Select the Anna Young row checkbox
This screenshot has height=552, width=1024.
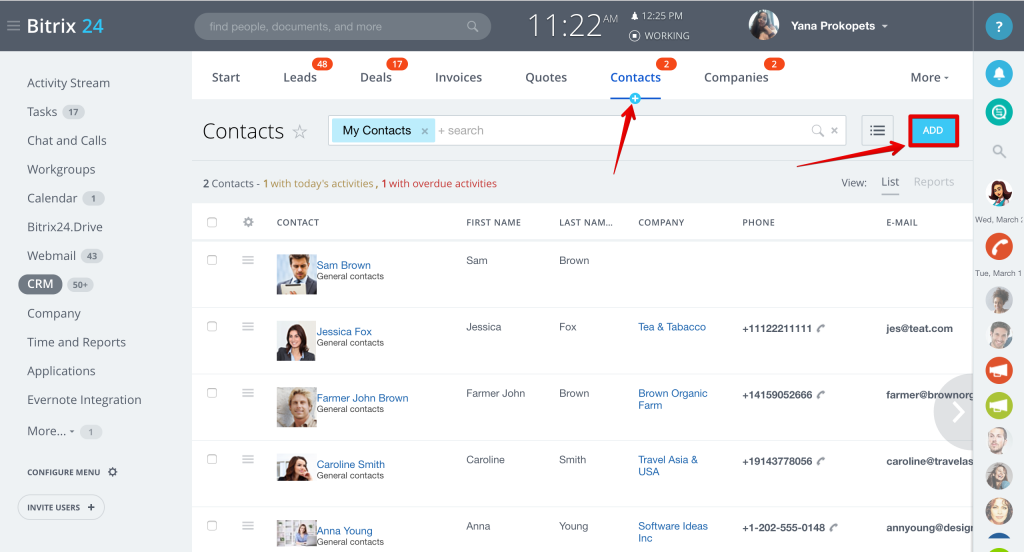pos(212,526)
